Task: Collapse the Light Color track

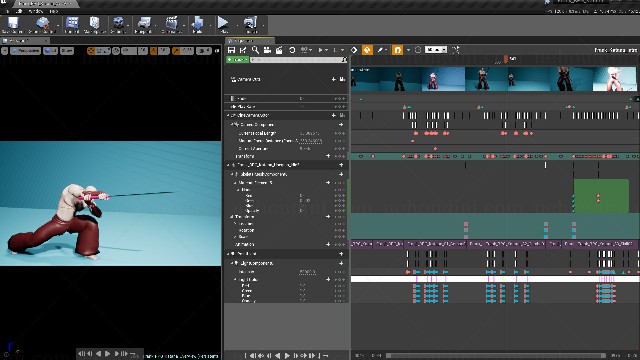Action: (x=236, y=280)
